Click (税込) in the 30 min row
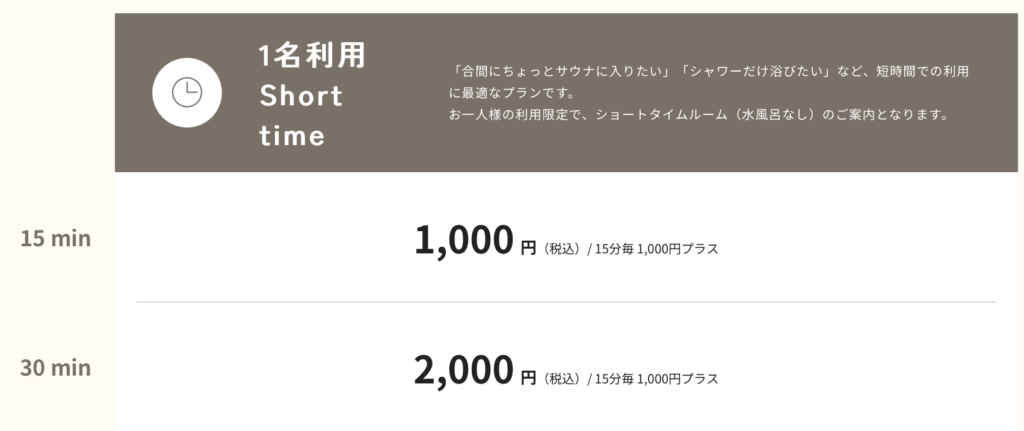The image size is (1024, 431). click(x=562, y=379)
